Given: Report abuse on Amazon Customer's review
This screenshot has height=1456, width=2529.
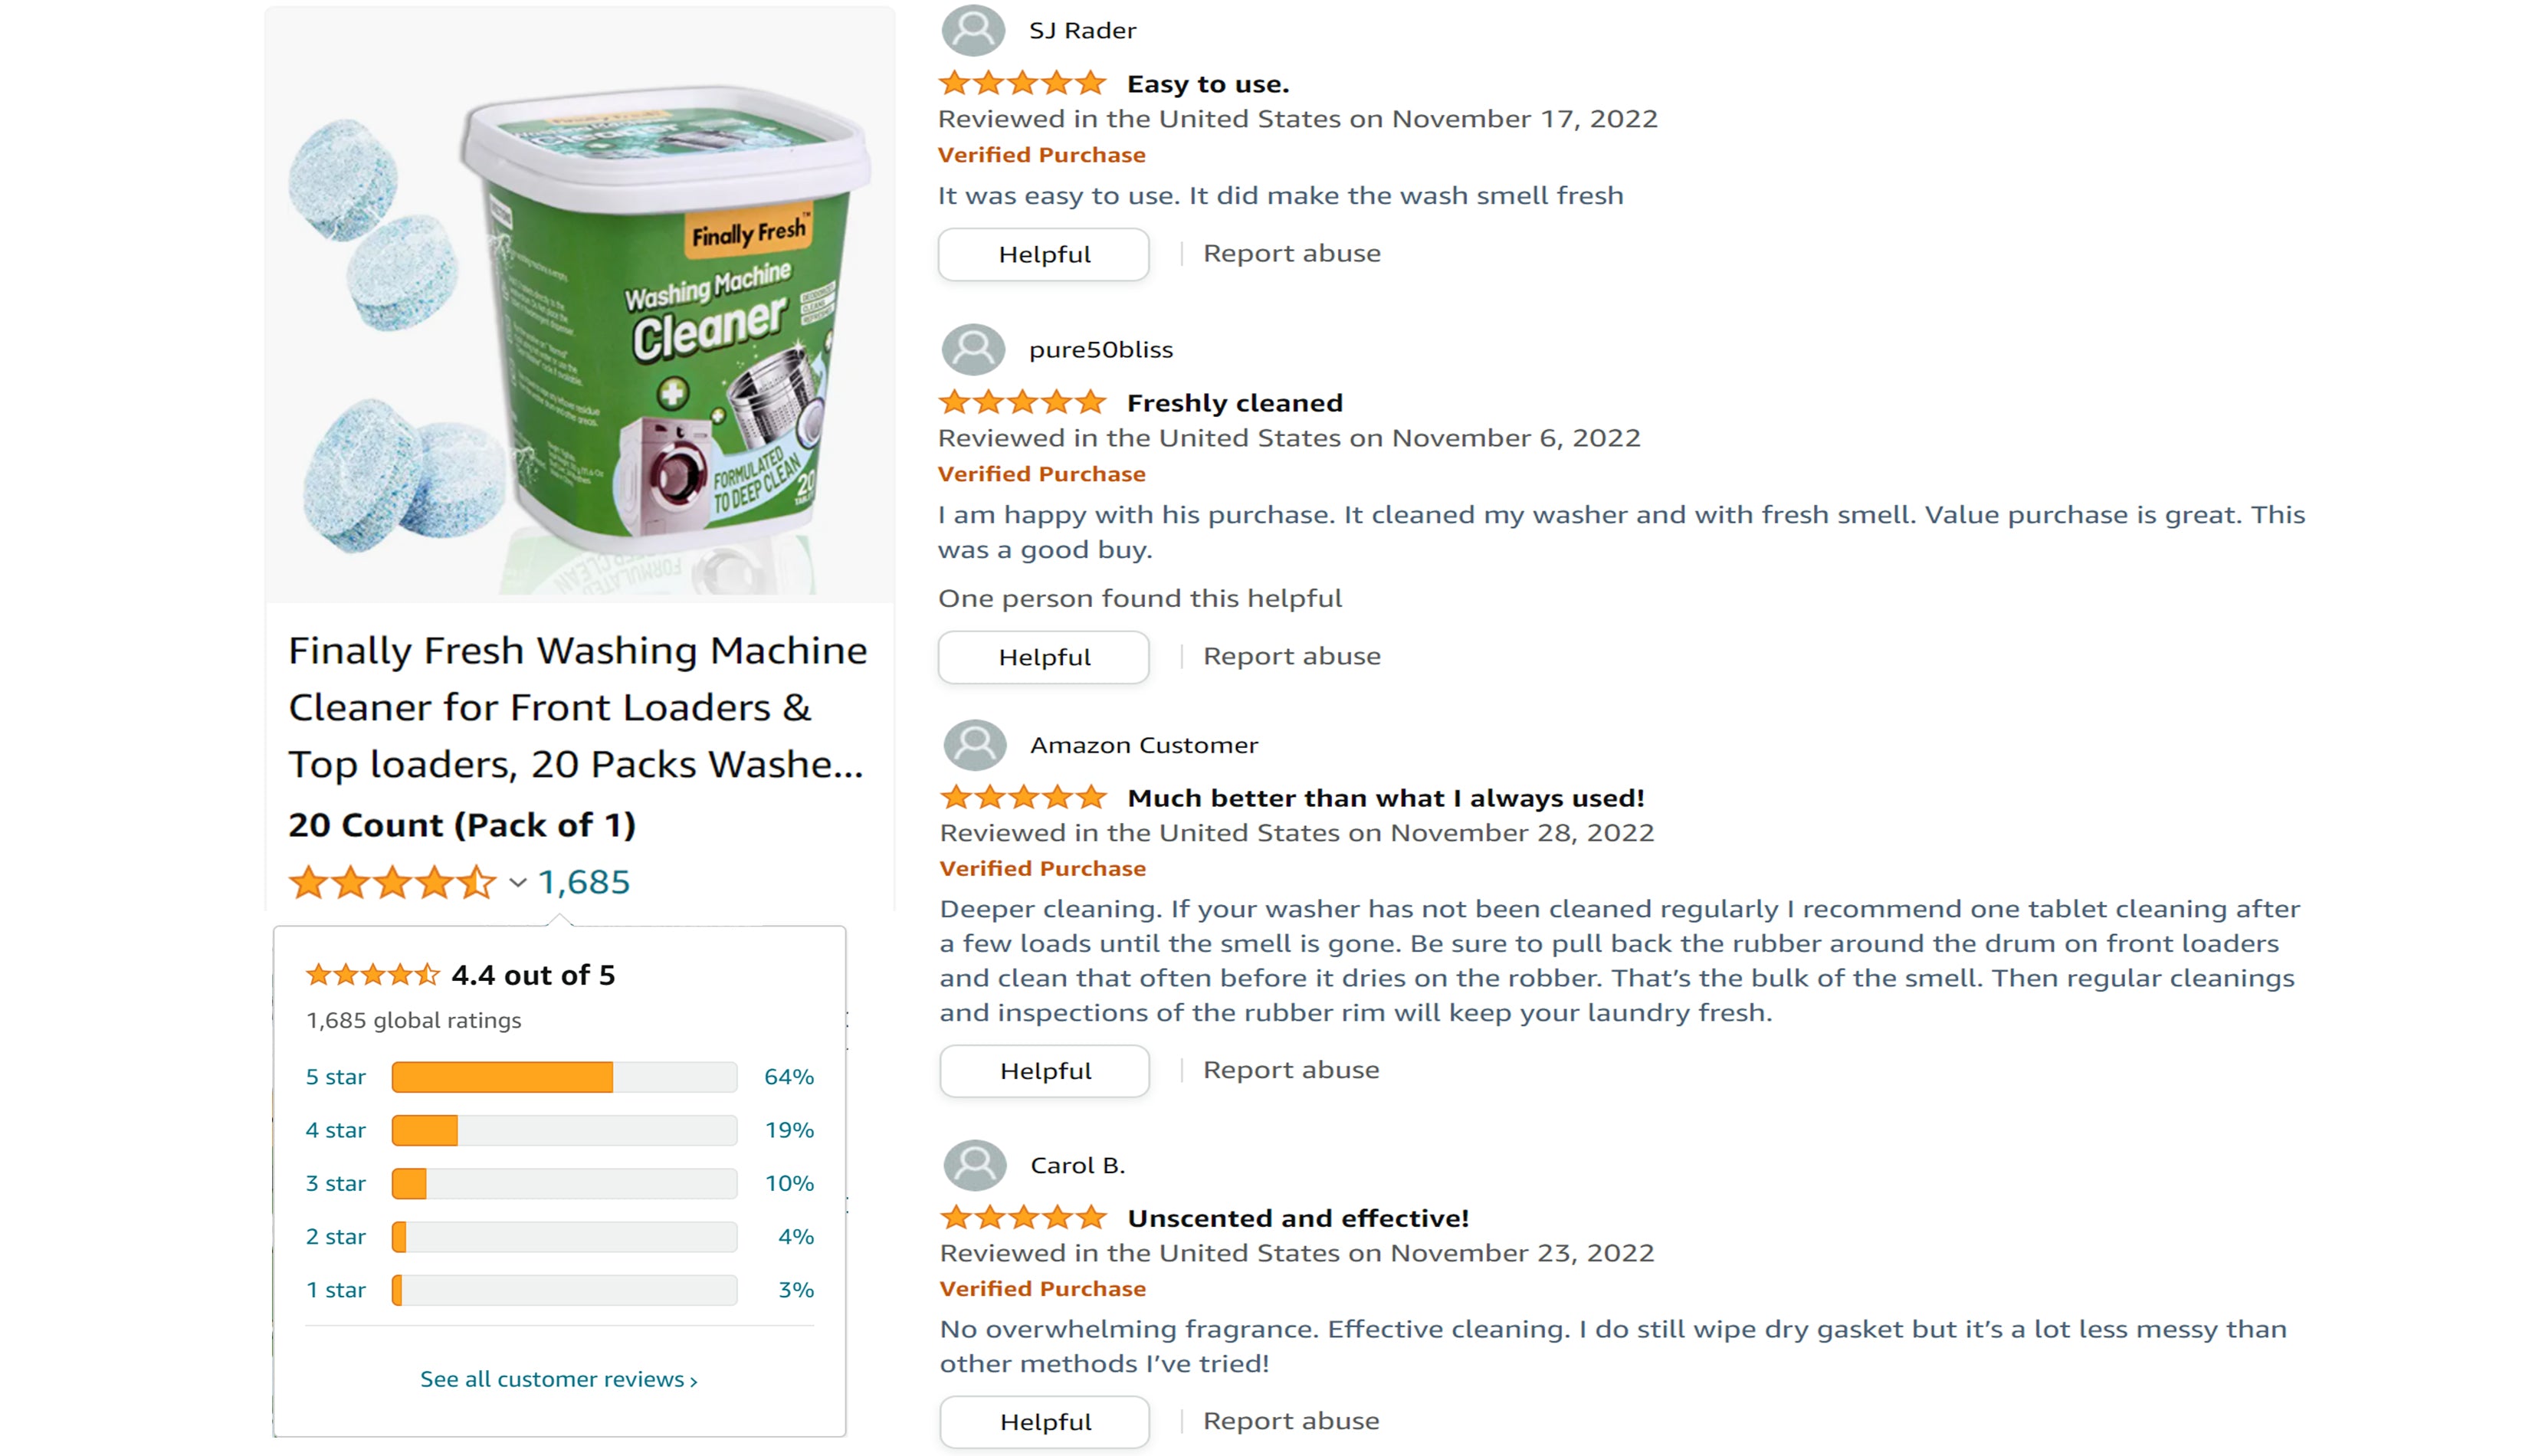Looking at the screenshot, I should (1290, 1070).
